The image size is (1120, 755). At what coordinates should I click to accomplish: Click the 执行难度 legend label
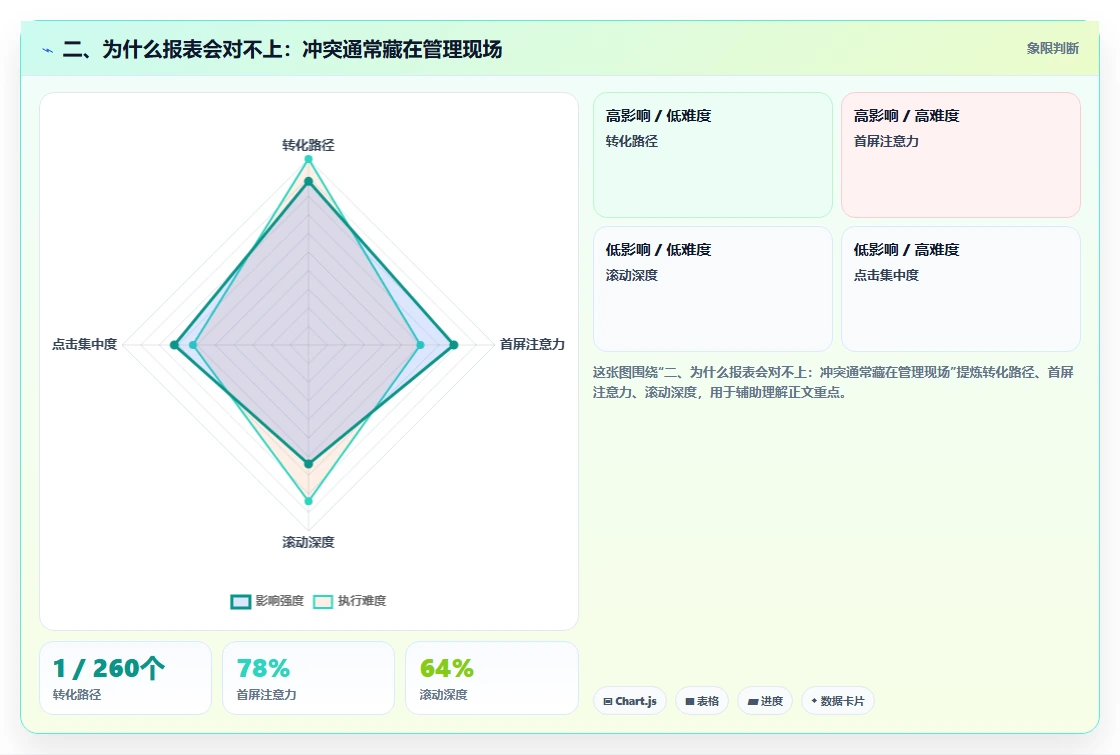pyautogui.click(x=362, y=601)
